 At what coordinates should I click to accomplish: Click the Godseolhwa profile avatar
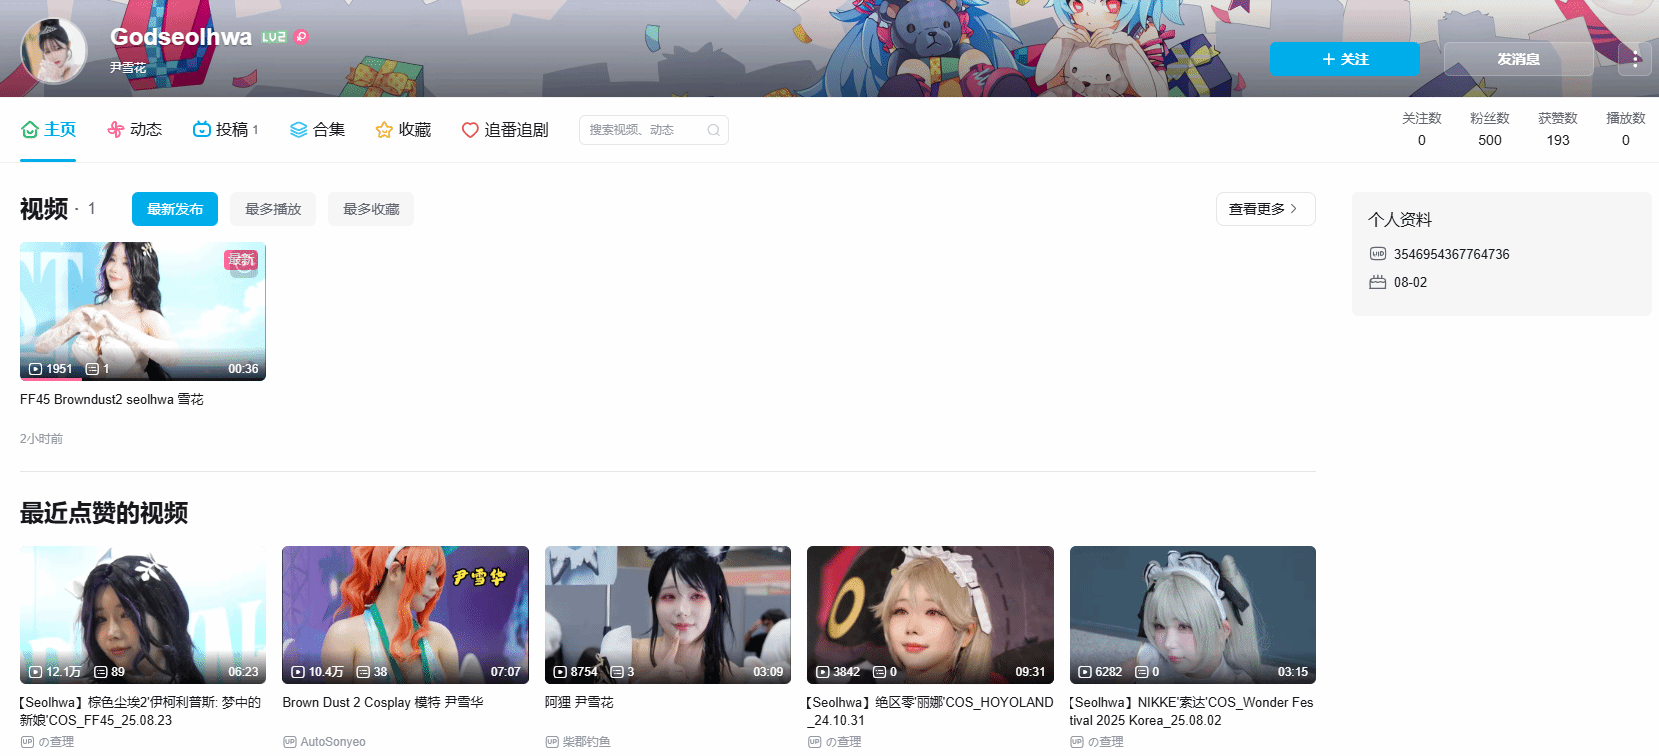coord(54,51)
